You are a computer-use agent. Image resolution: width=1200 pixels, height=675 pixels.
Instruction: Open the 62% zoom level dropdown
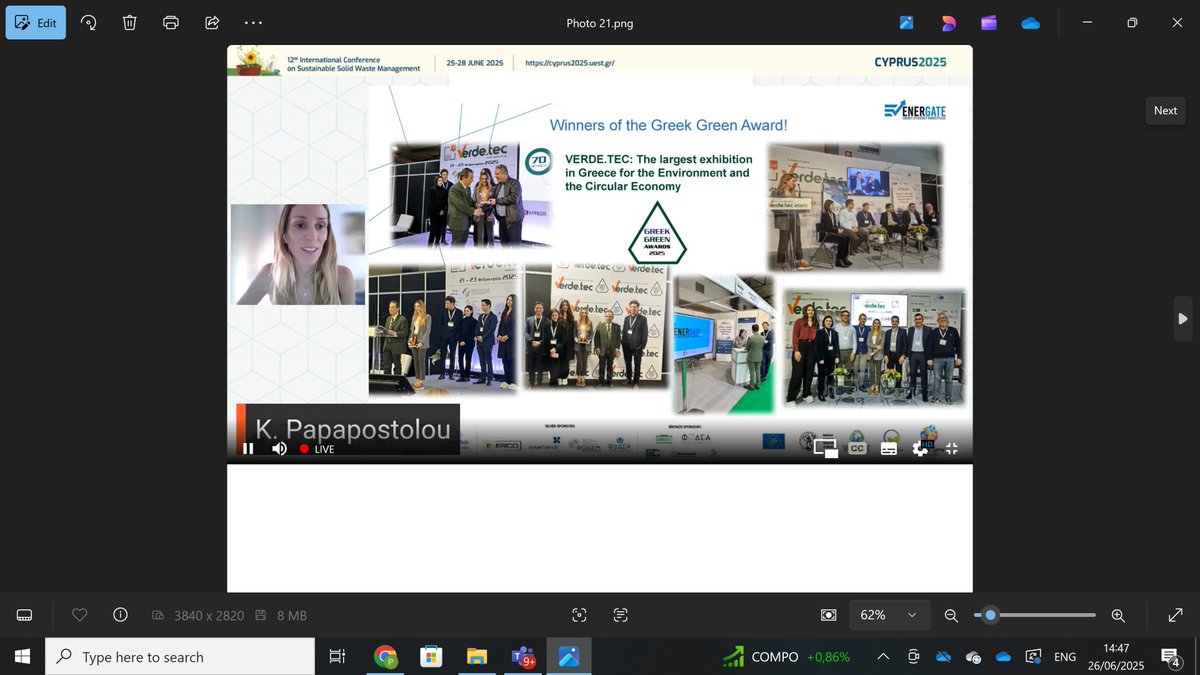pos(889,615)
